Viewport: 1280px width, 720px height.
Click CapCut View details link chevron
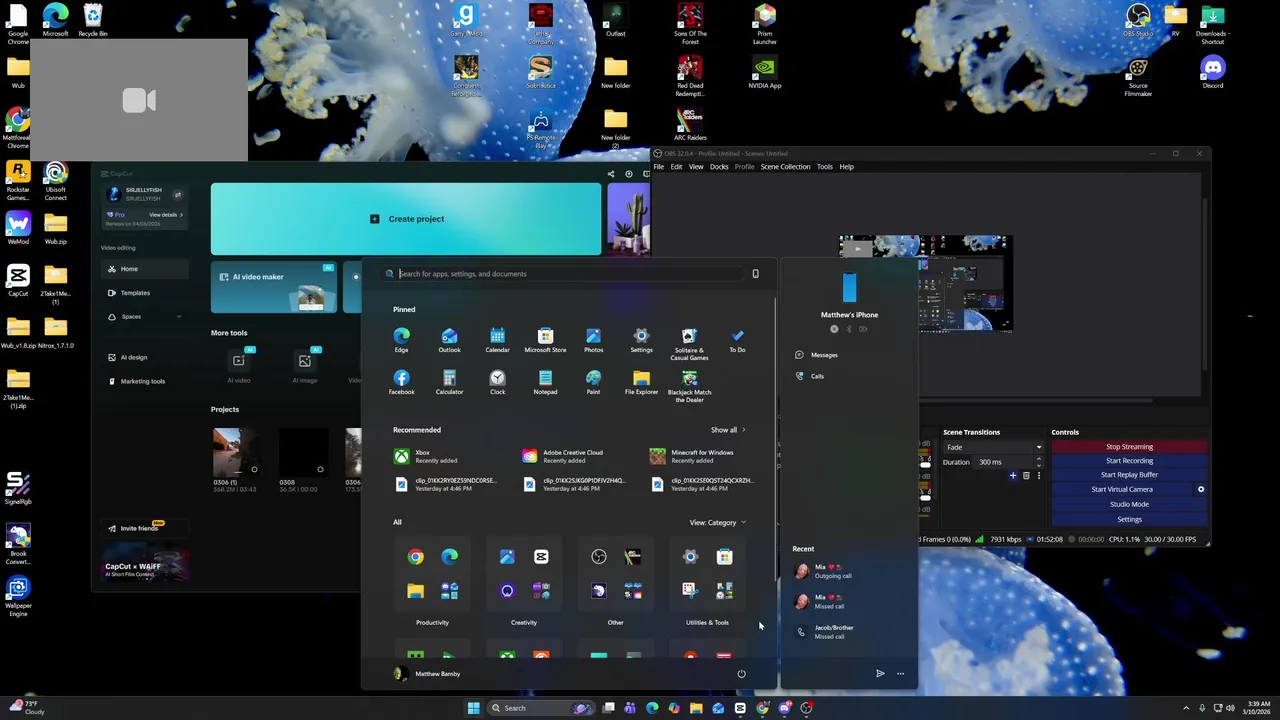[x=182, y=215]
